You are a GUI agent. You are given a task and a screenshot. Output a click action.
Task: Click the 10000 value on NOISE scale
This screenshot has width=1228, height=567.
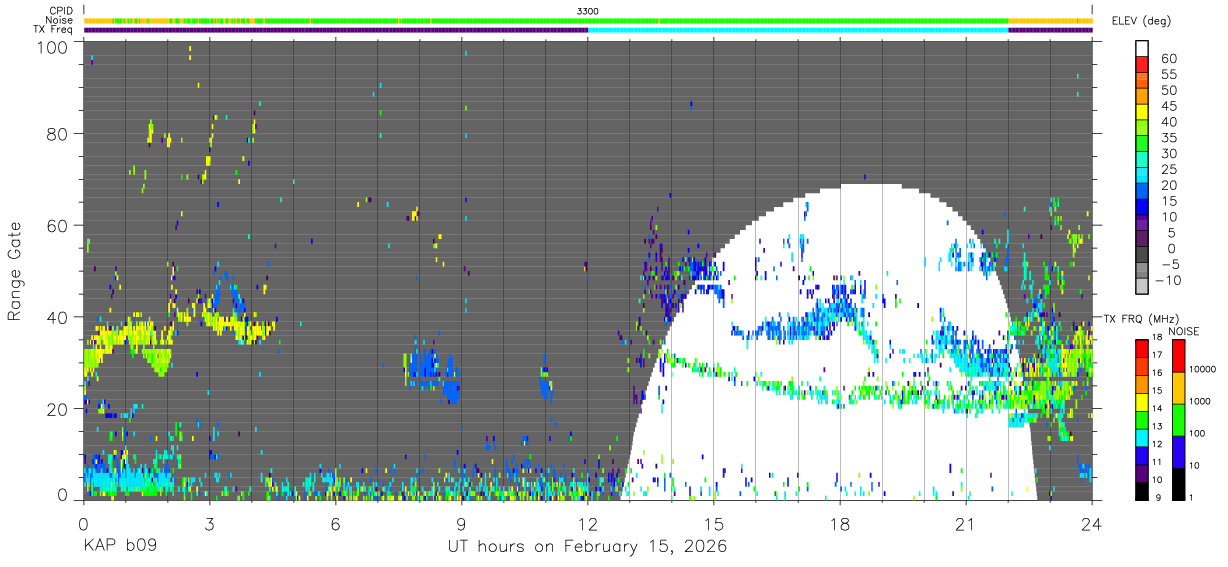(1200, 367)
